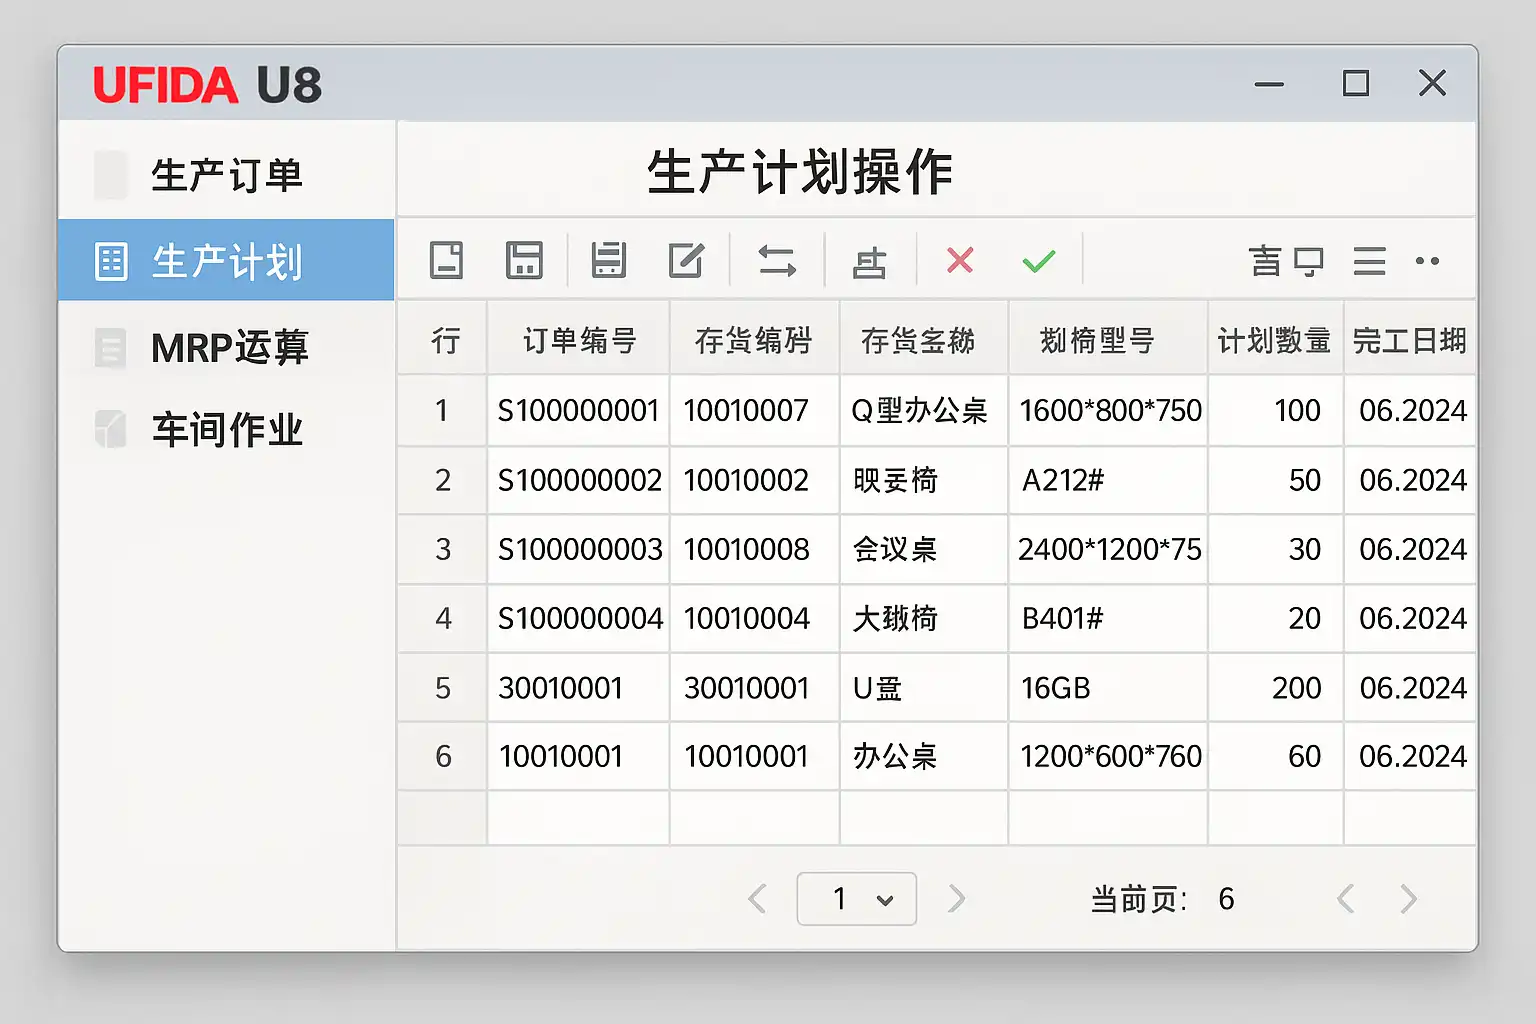Open the page number dropdown
Screen dimensions: 1536x1024
coord(857,899)
